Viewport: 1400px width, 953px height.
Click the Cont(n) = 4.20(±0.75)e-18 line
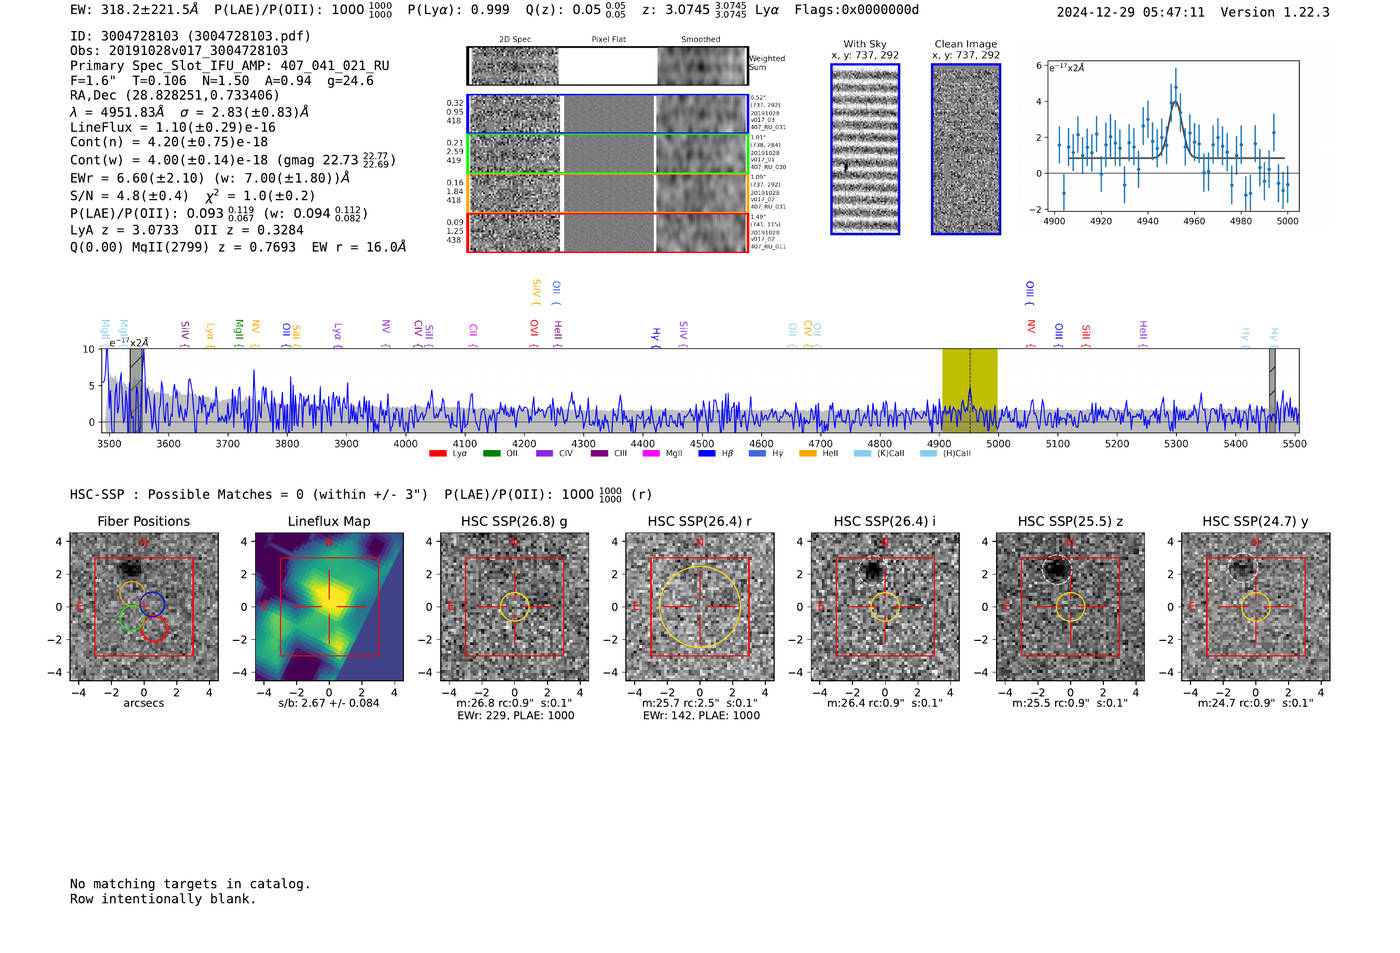point(169,143)
